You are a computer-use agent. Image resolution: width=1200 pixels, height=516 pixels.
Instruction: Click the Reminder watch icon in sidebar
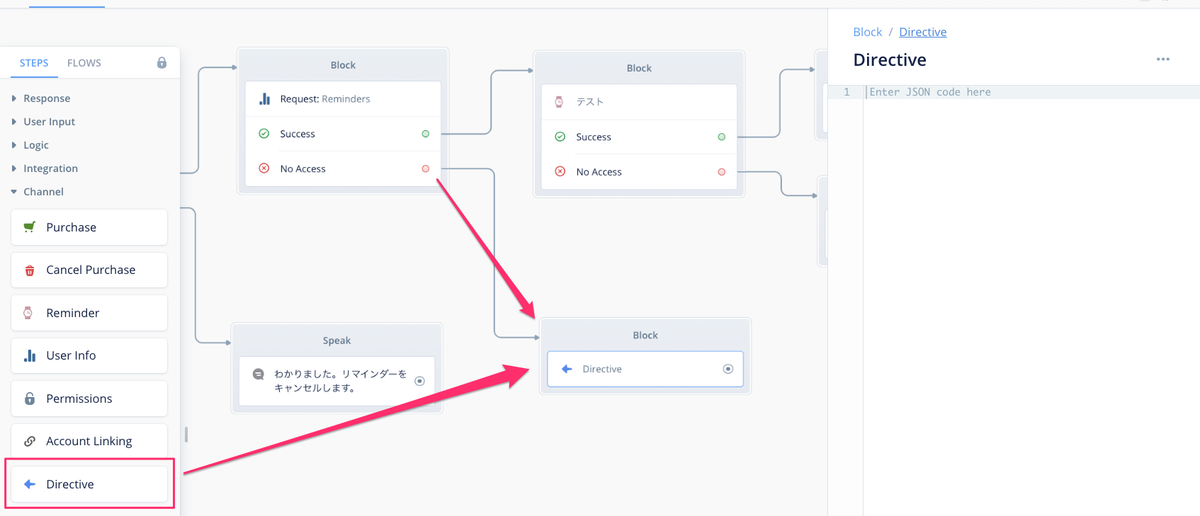click(x=29, y=313)
